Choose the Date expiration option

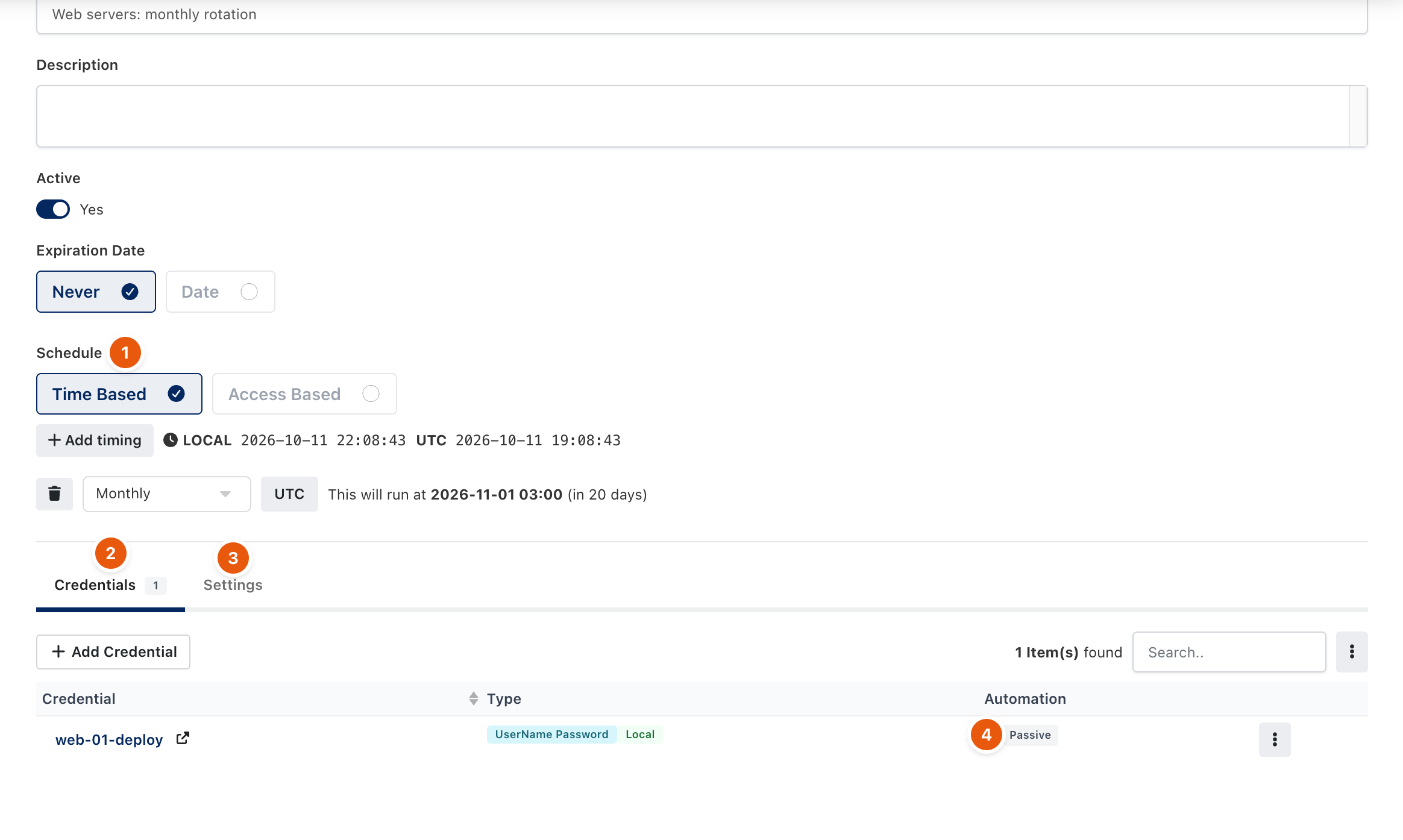pos(220,292)
